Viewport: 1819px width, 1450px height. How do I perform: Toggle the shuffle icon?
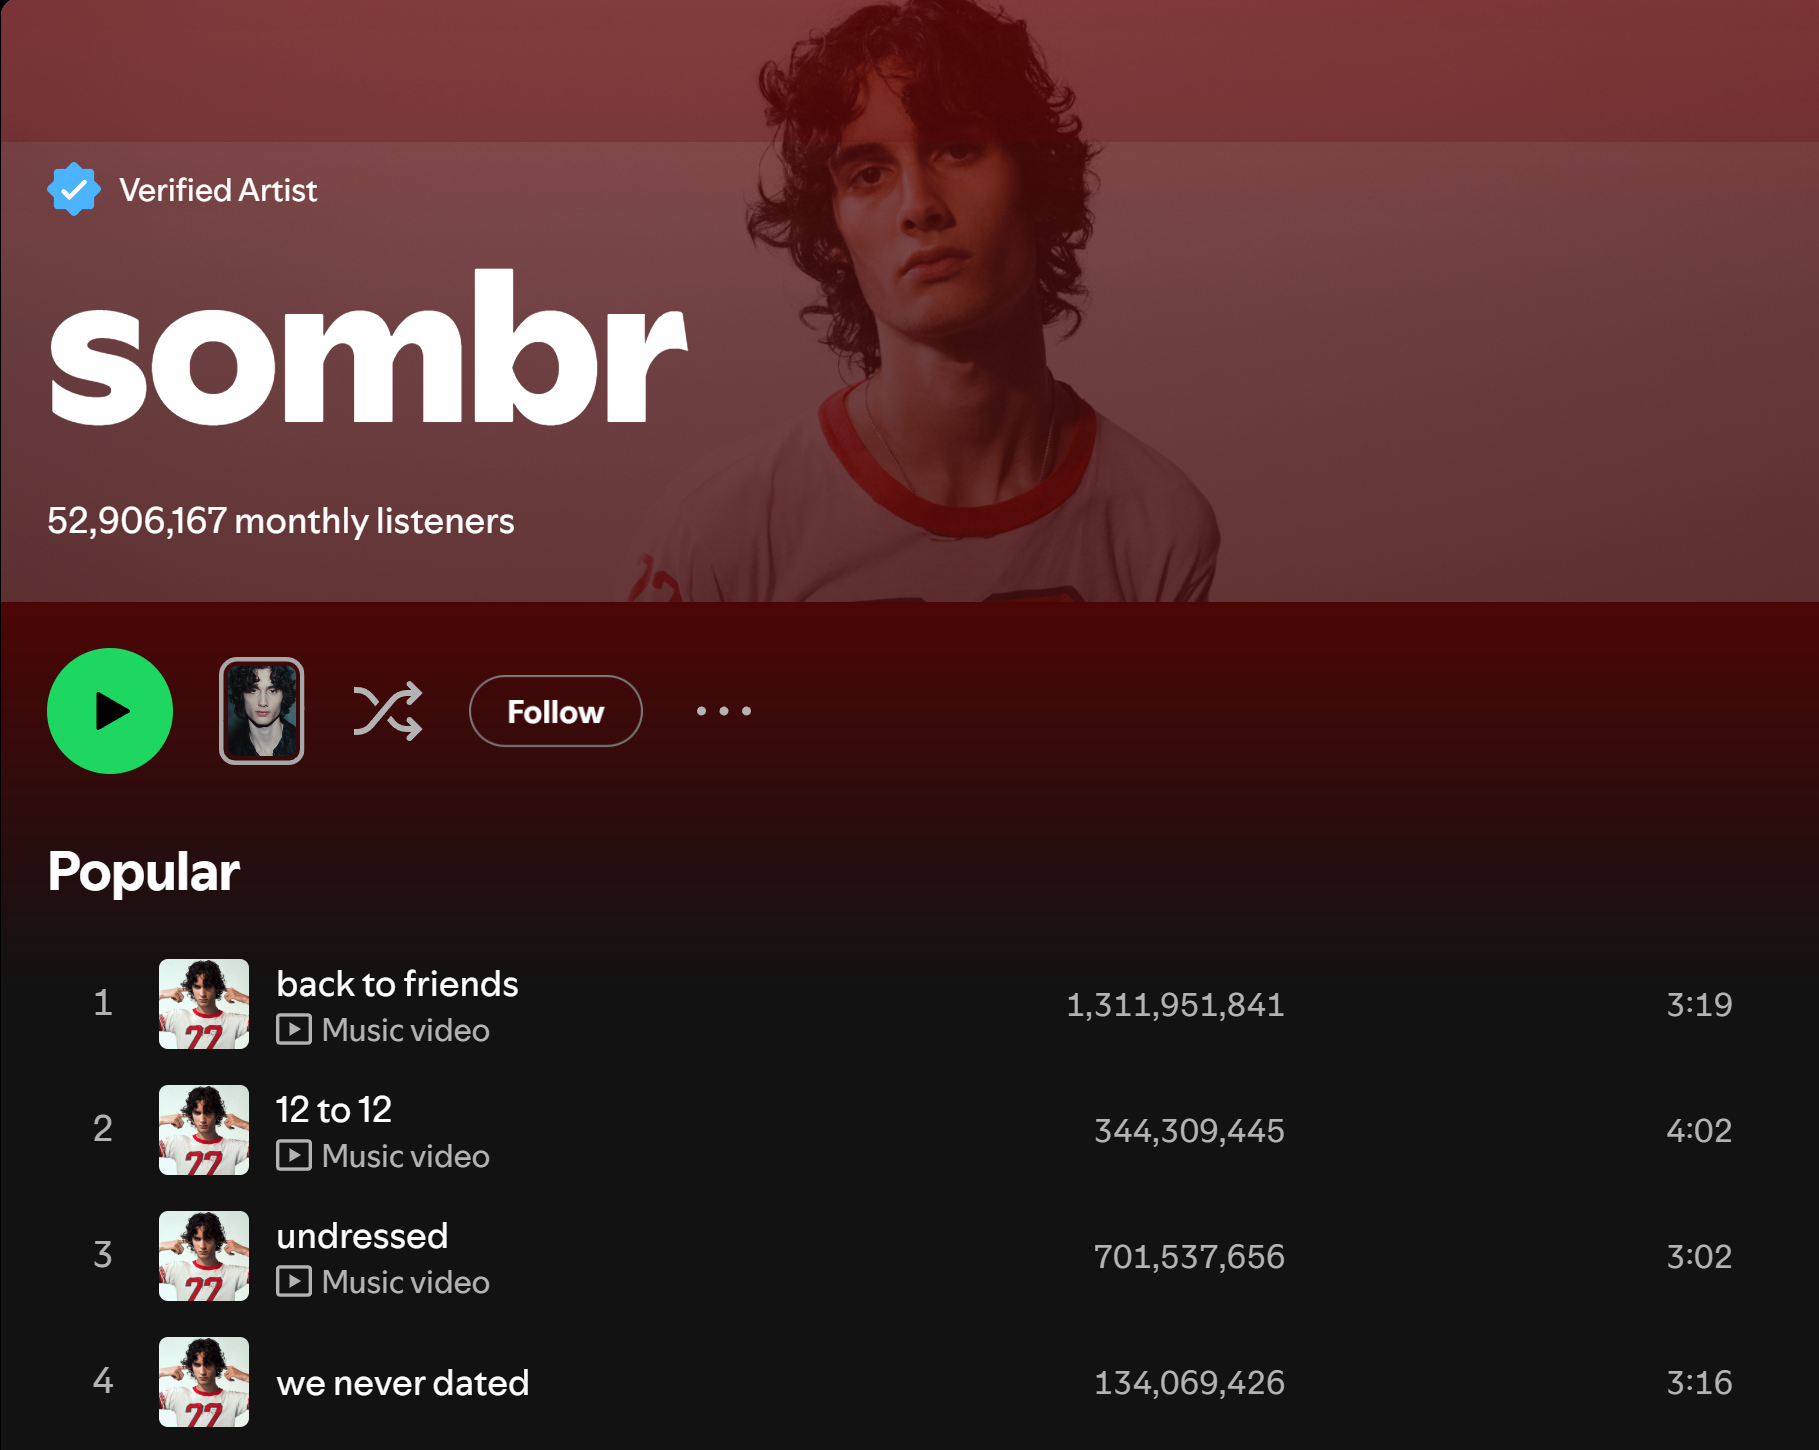pos(388,711)
